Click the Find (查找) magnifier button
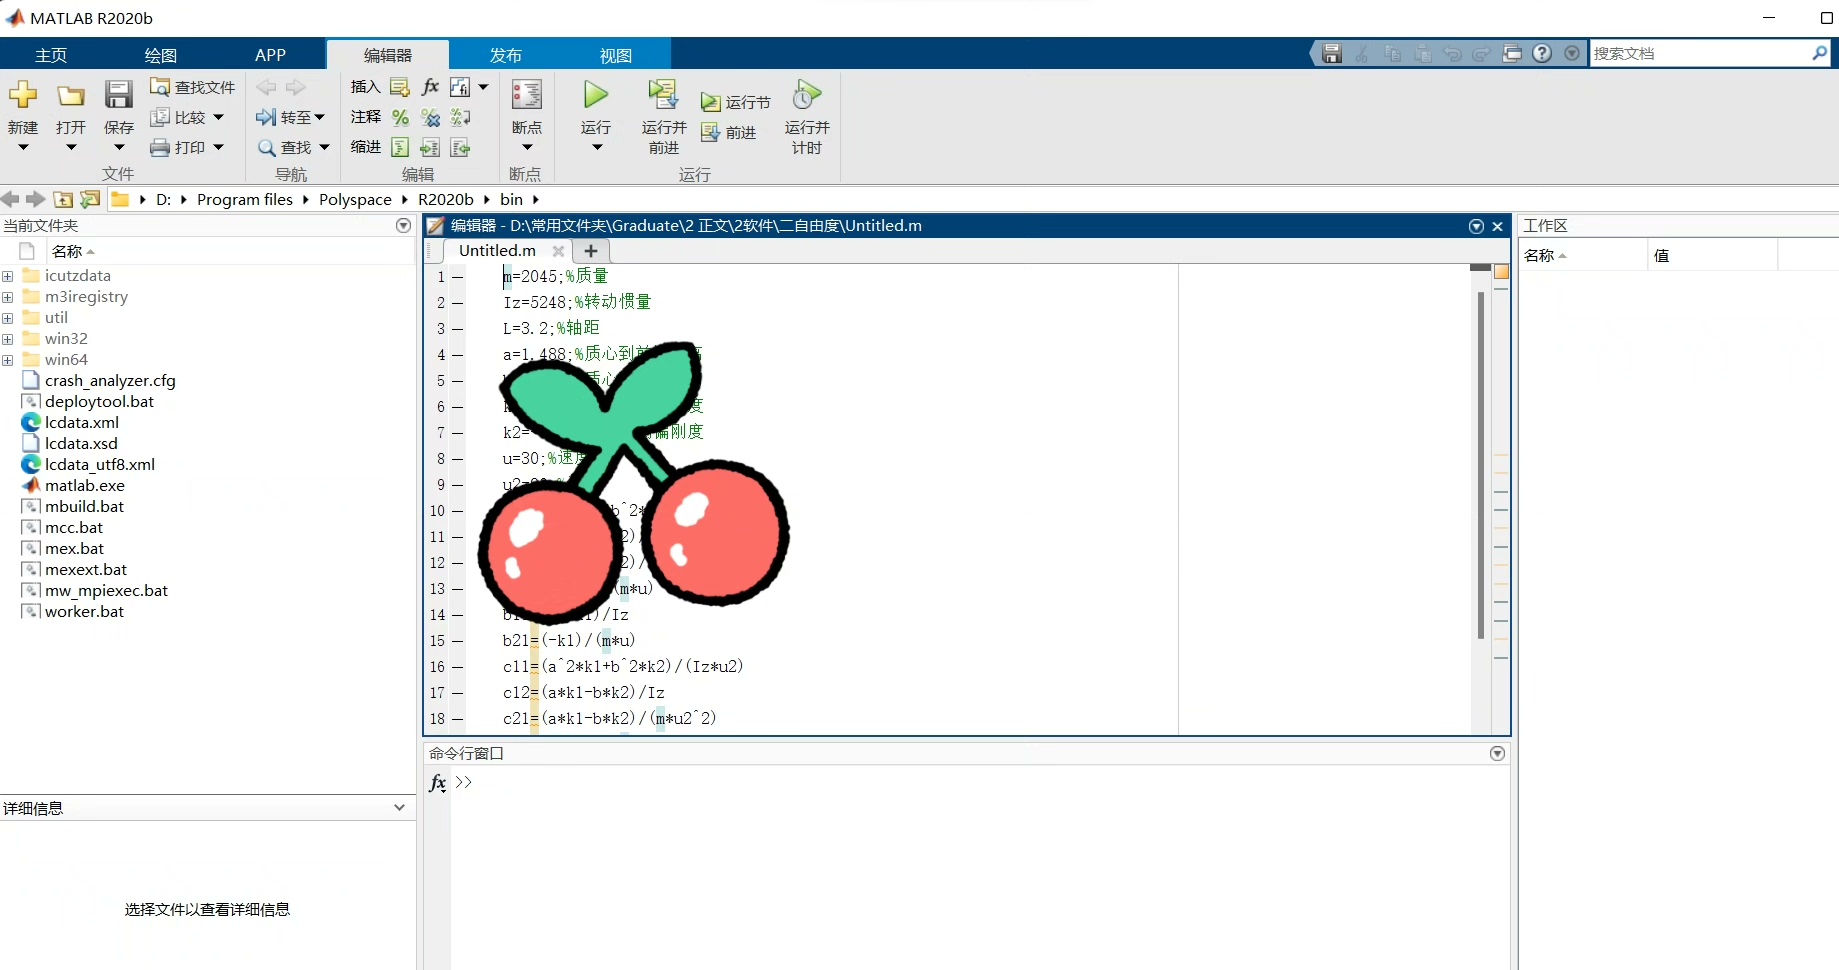The width and height of the screenshot is (1839, 970). click(292, 147)
